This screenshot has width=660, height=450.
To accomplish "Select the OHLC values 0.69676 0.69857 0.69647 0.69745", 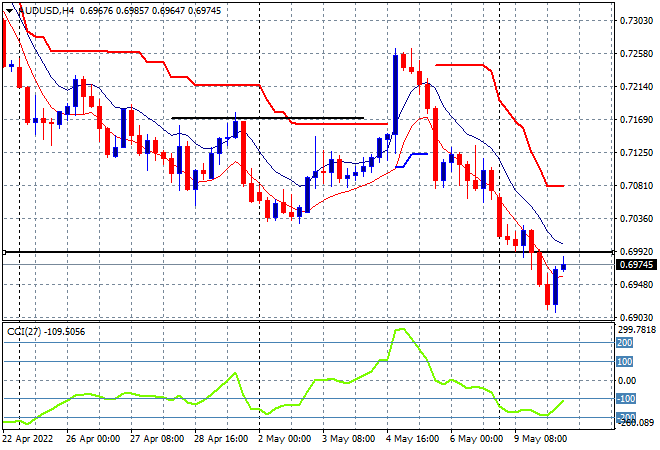I will click(150, 11).
